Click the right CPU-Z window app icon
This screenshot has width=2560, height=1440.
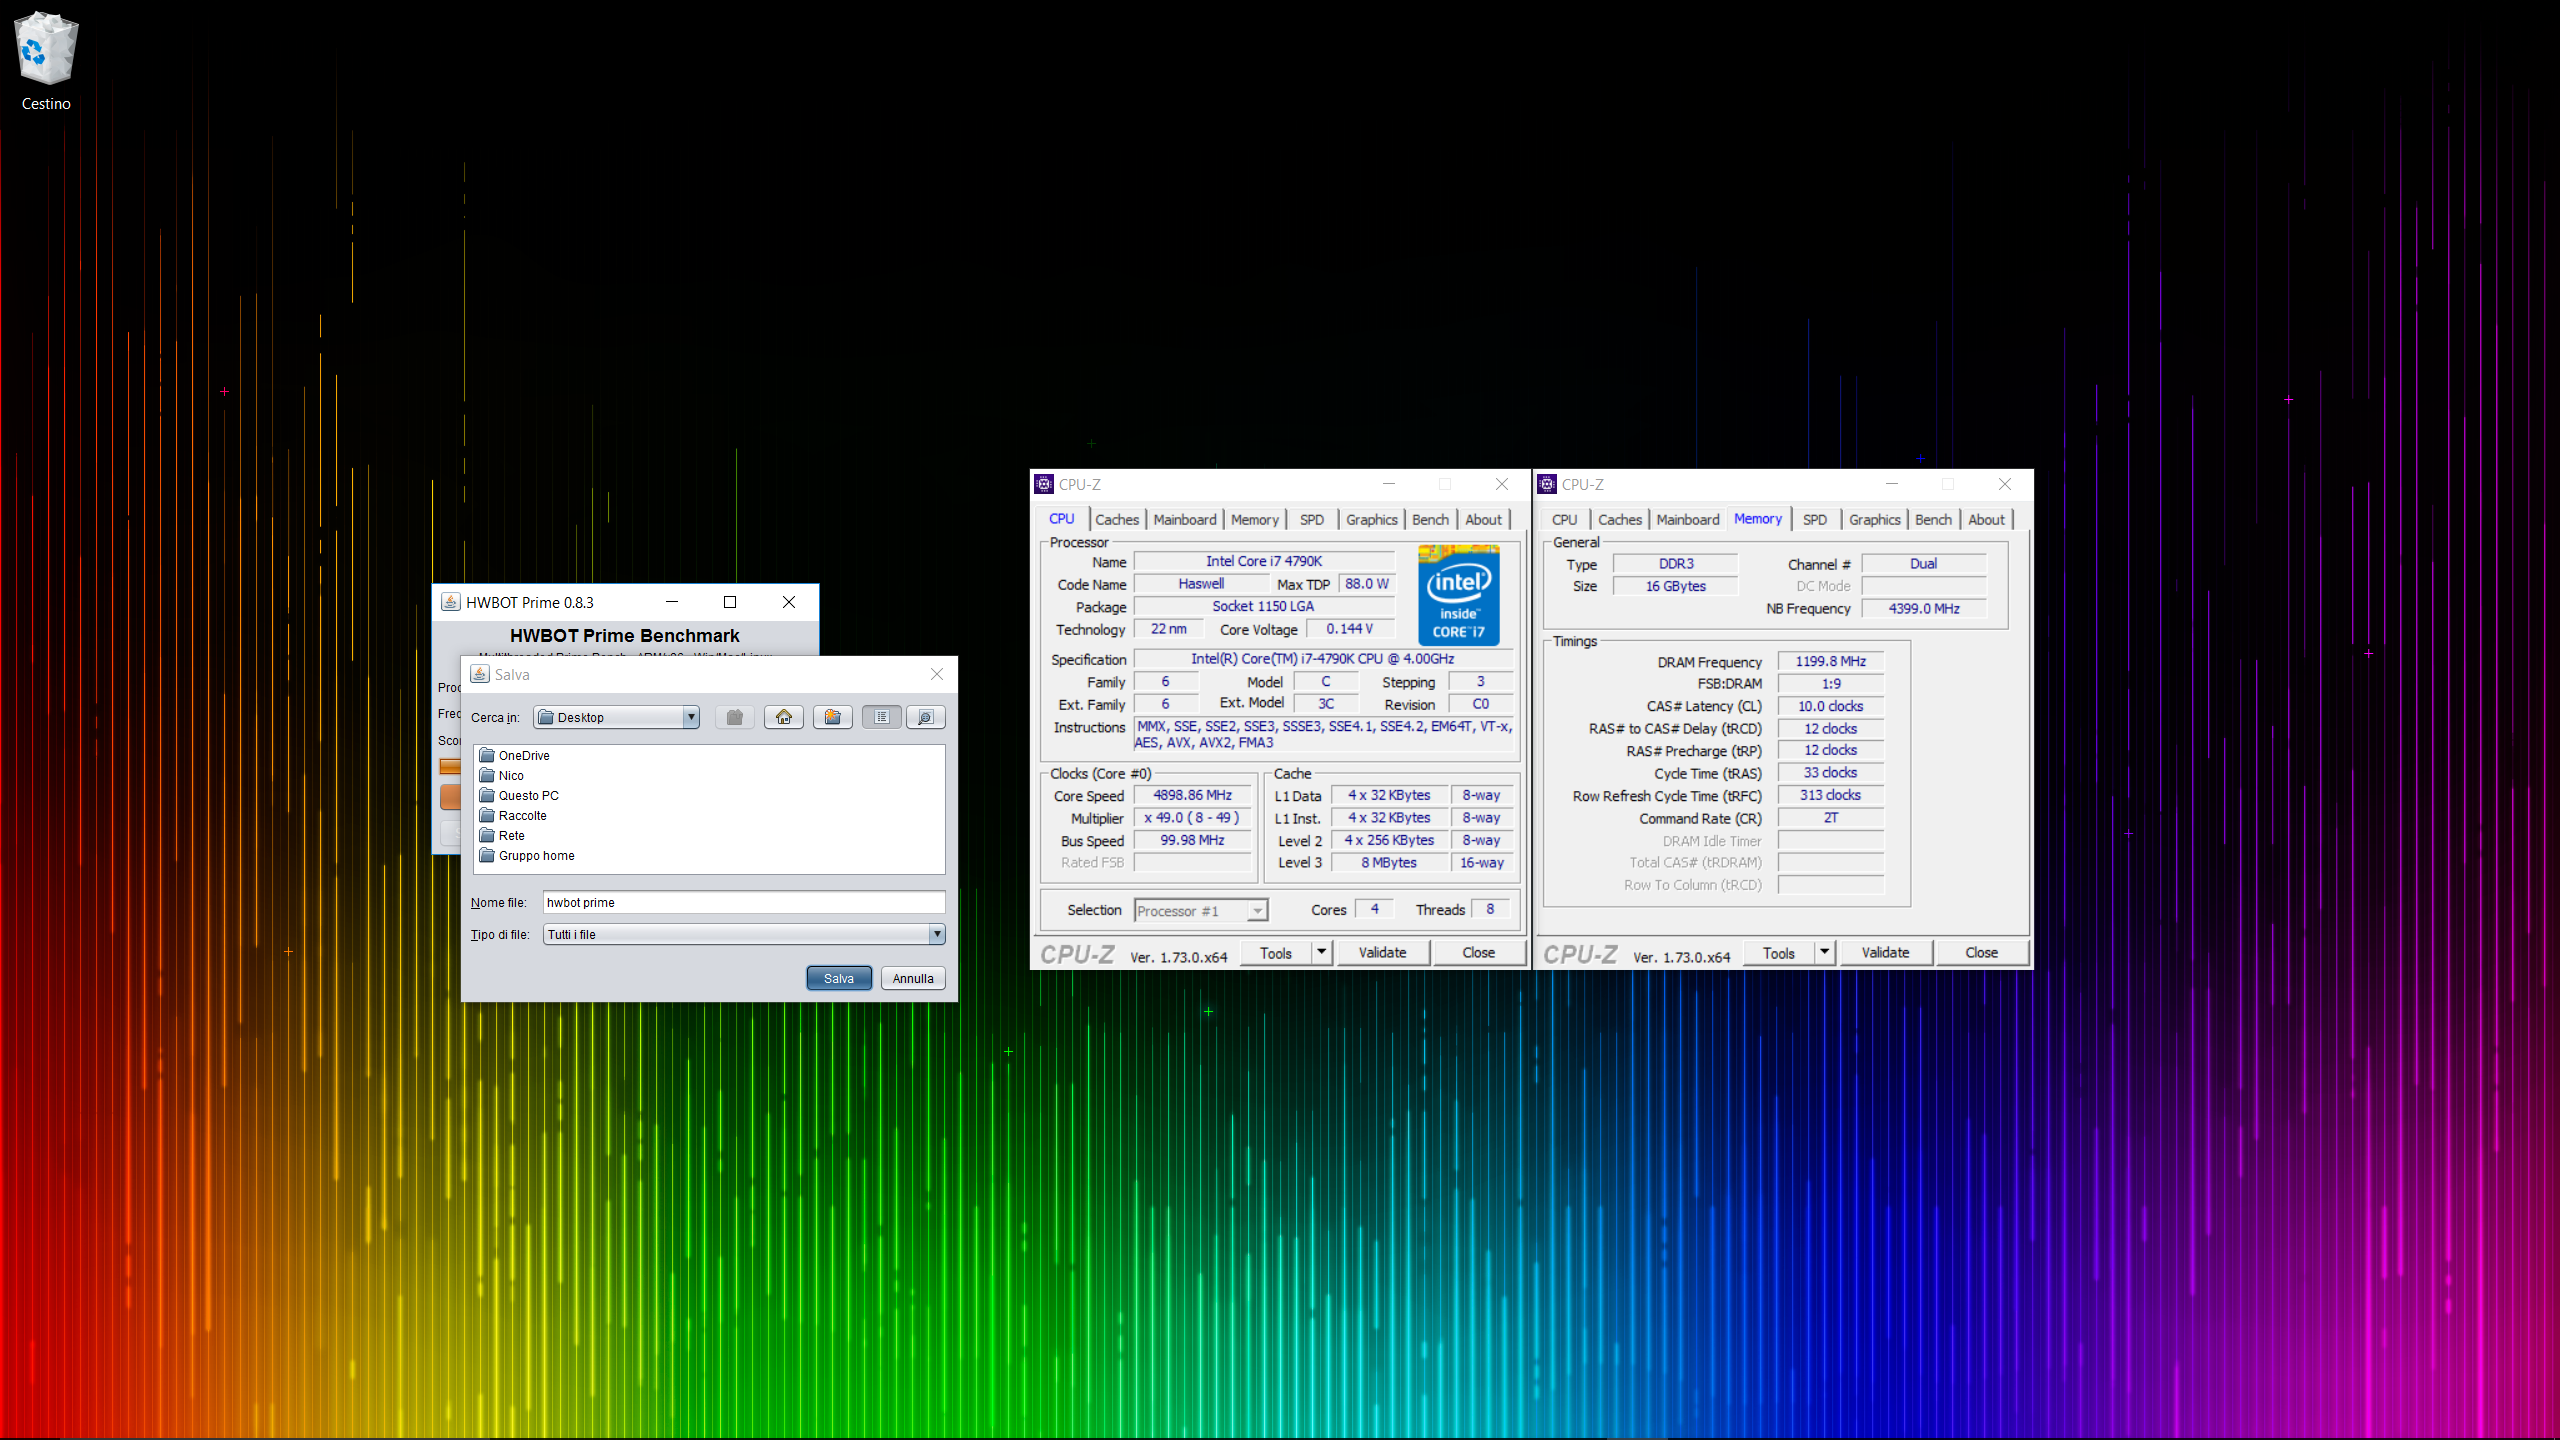1547,484
